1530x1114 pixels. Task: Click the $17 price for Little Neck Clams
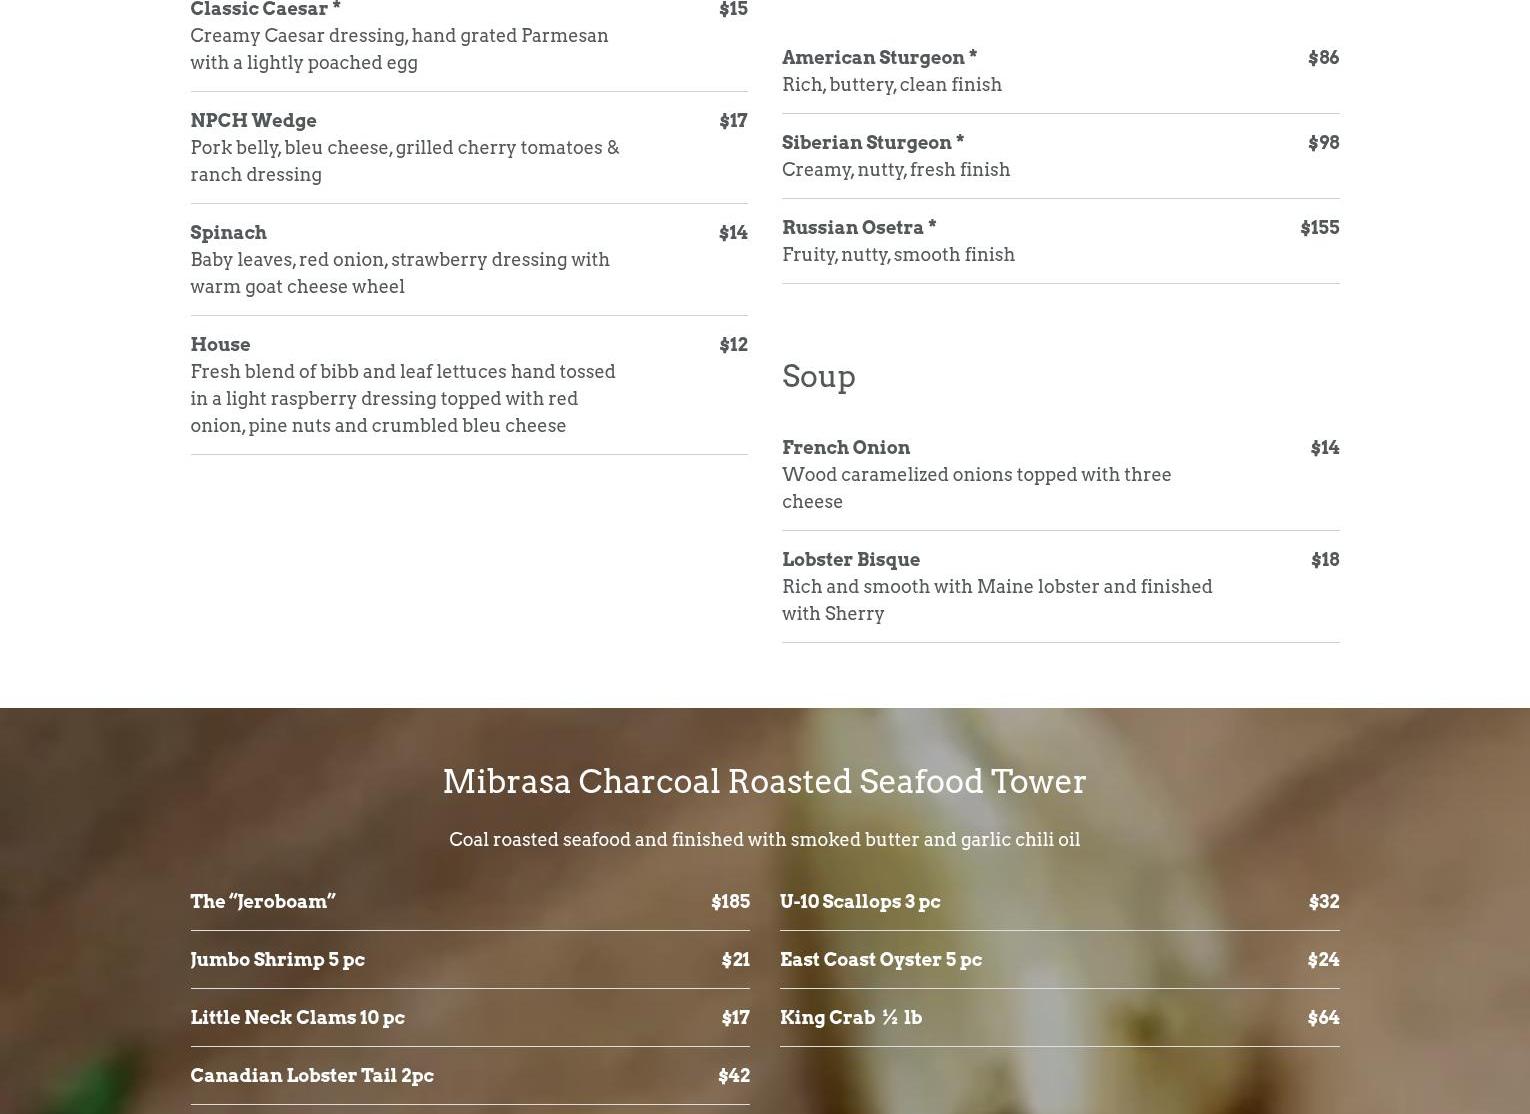[735, 1017]
